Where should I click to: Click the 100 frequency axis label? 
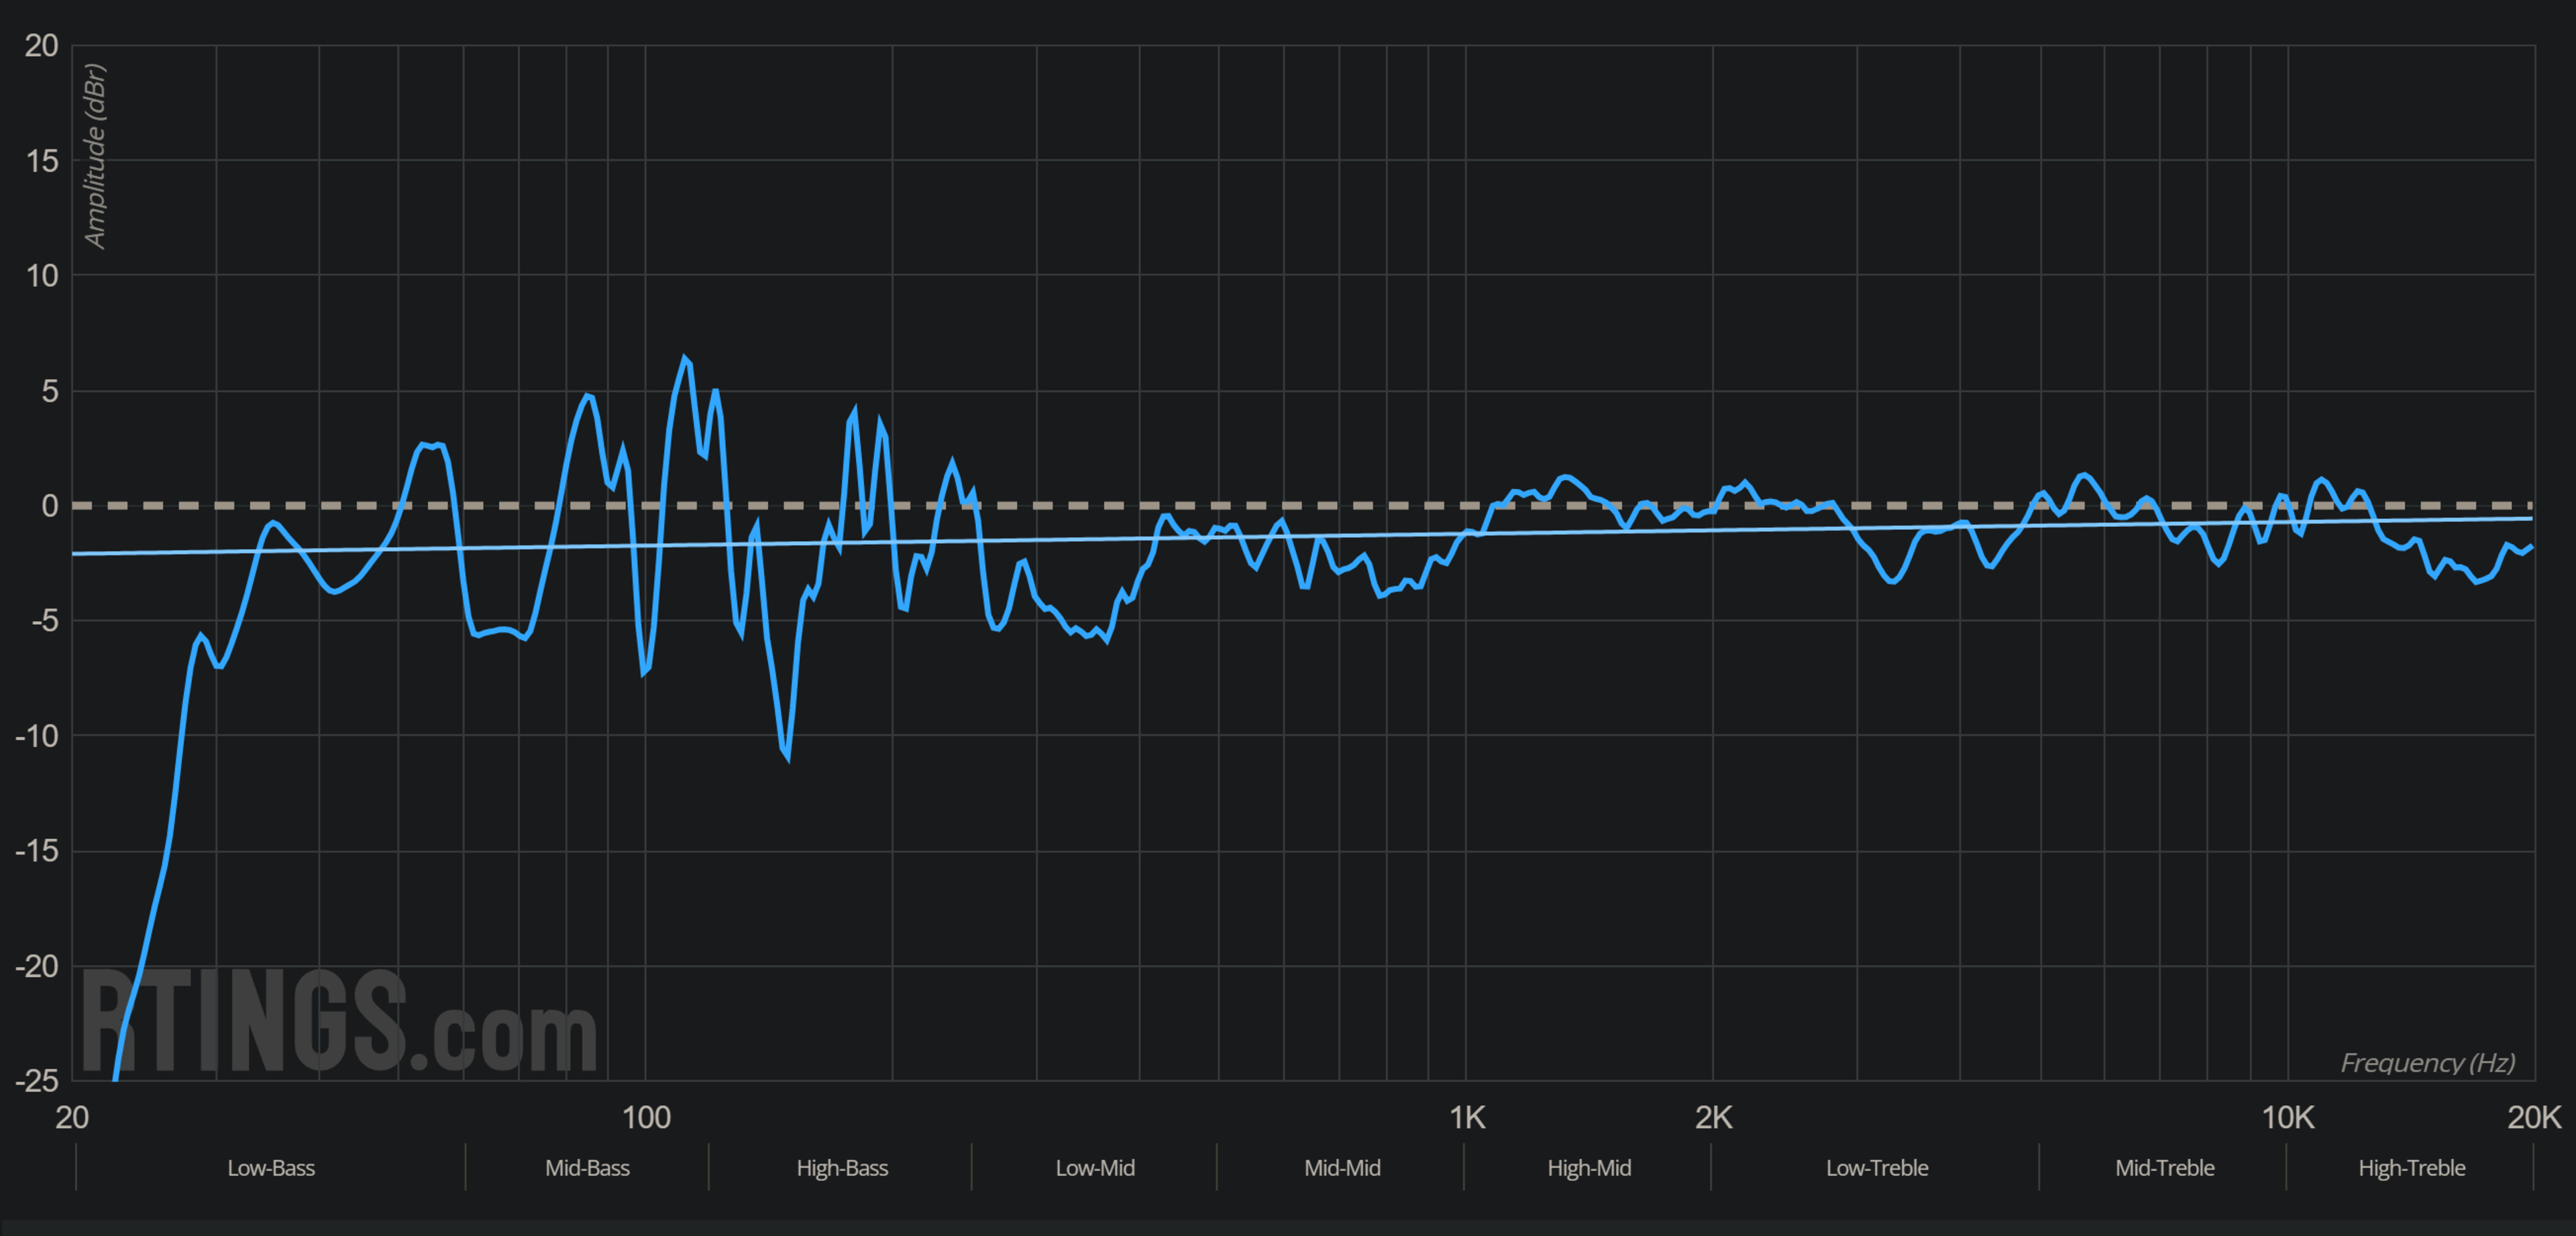pyautogui.click(x=646, y=1117)
